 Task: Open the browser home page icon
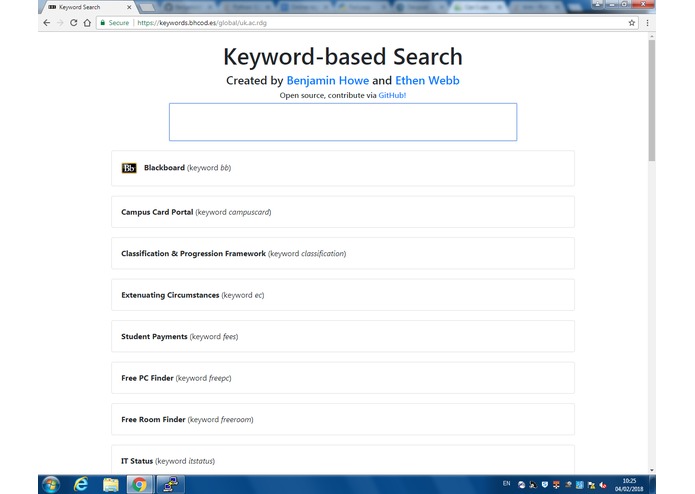click(x=87, y=23)
